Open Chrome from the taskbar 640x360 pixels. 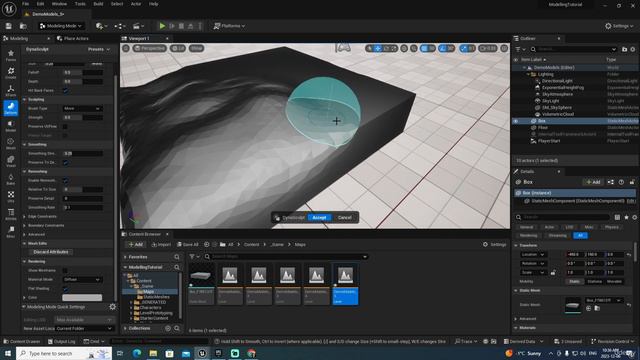point(251,353)
